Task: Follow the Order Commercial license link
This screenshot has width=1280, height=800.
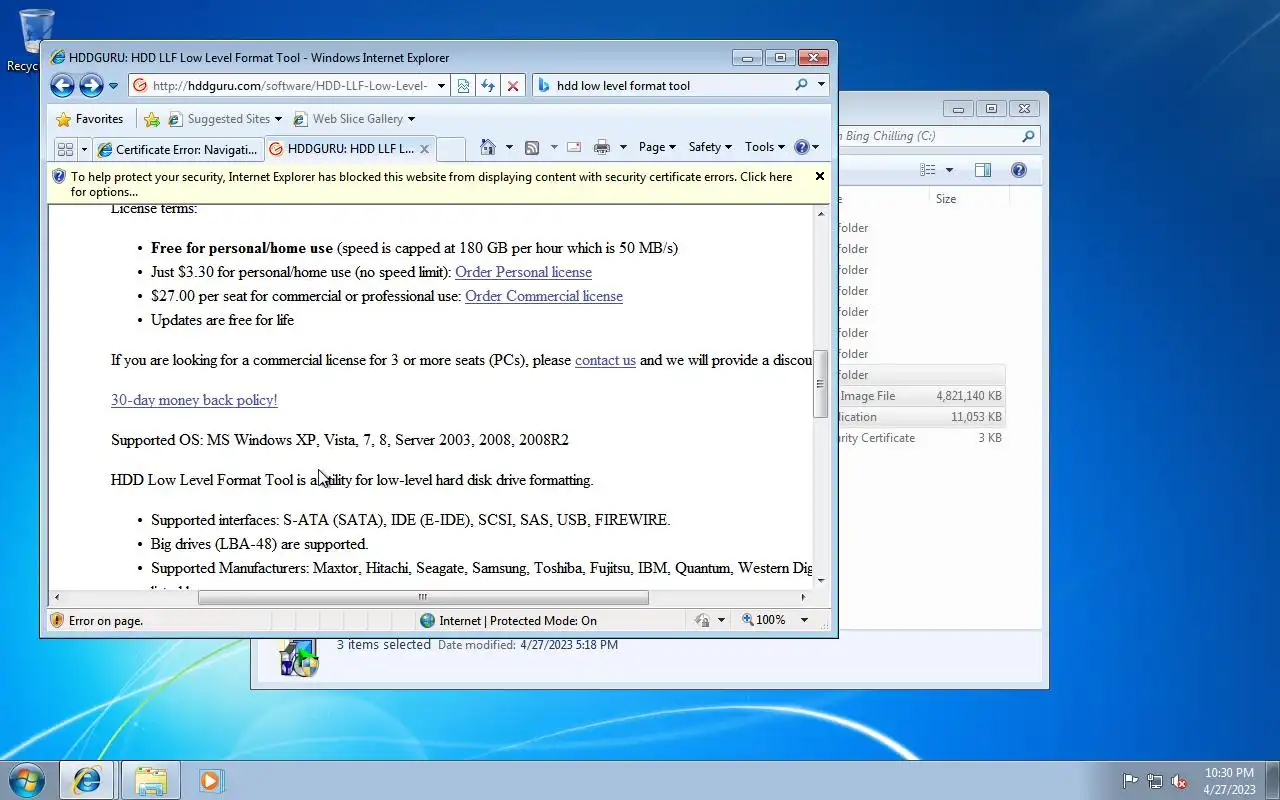Action: [544, 296]
